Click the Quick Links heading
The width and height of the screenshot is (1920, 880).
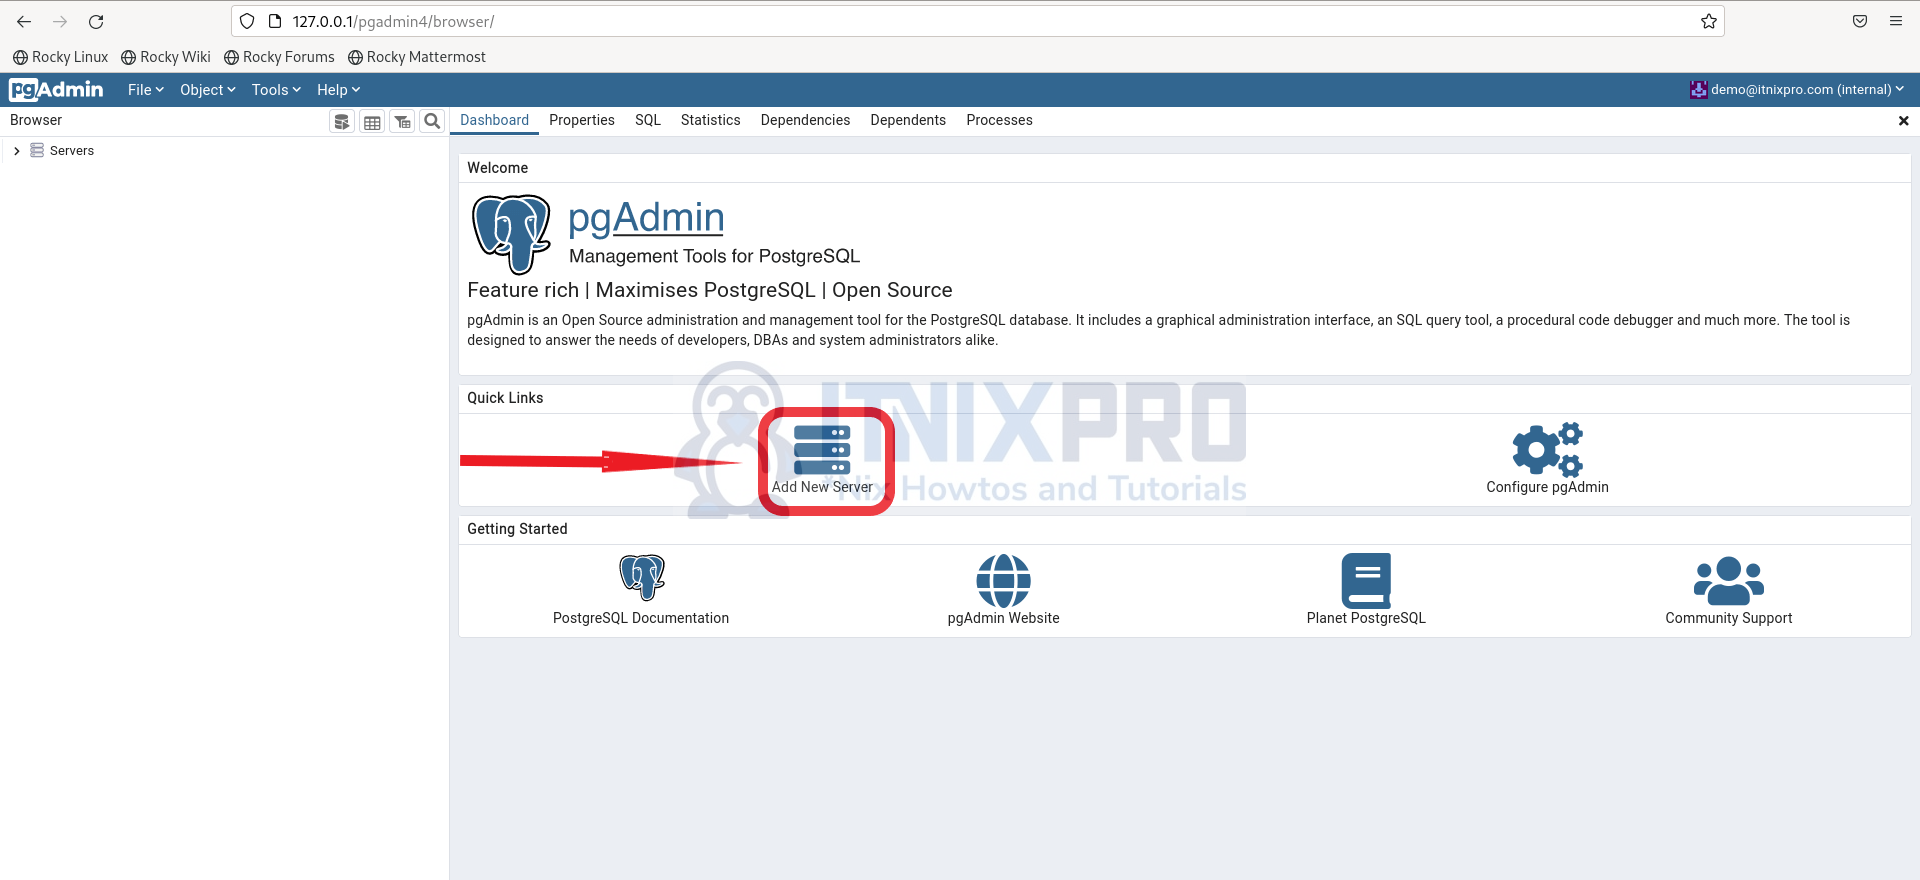coord(505,398)
